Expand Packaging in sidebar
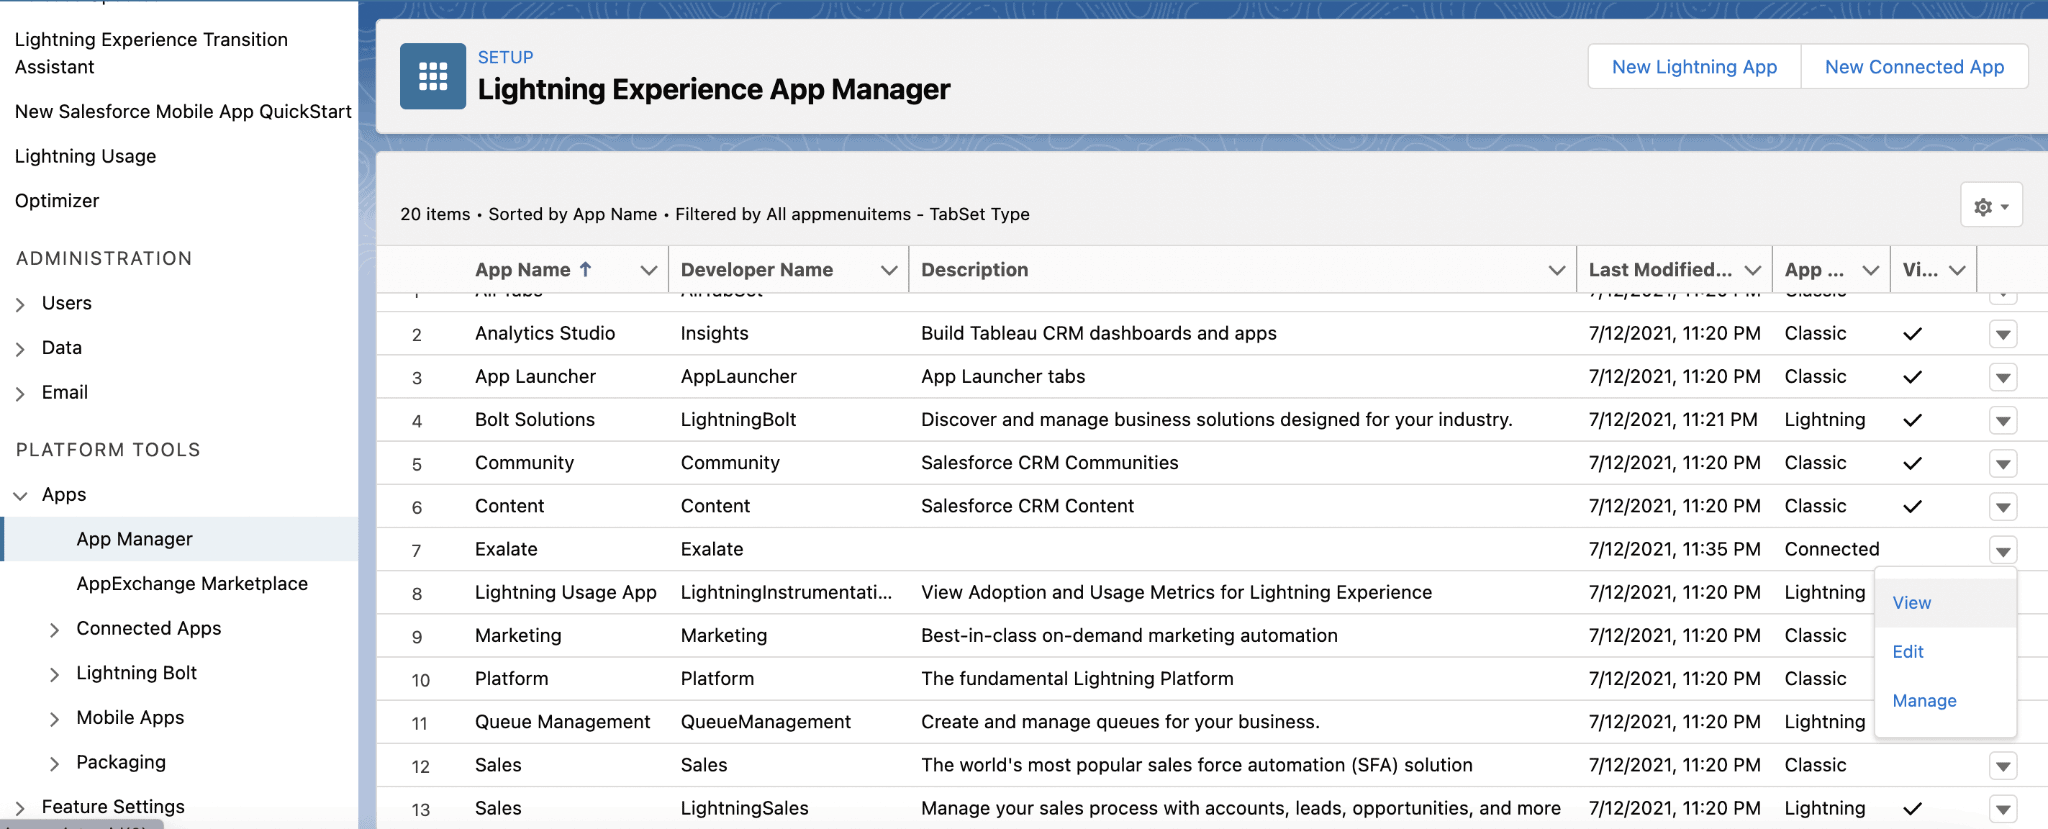The height and width of the screenshot is (829, 2048). 55,763
